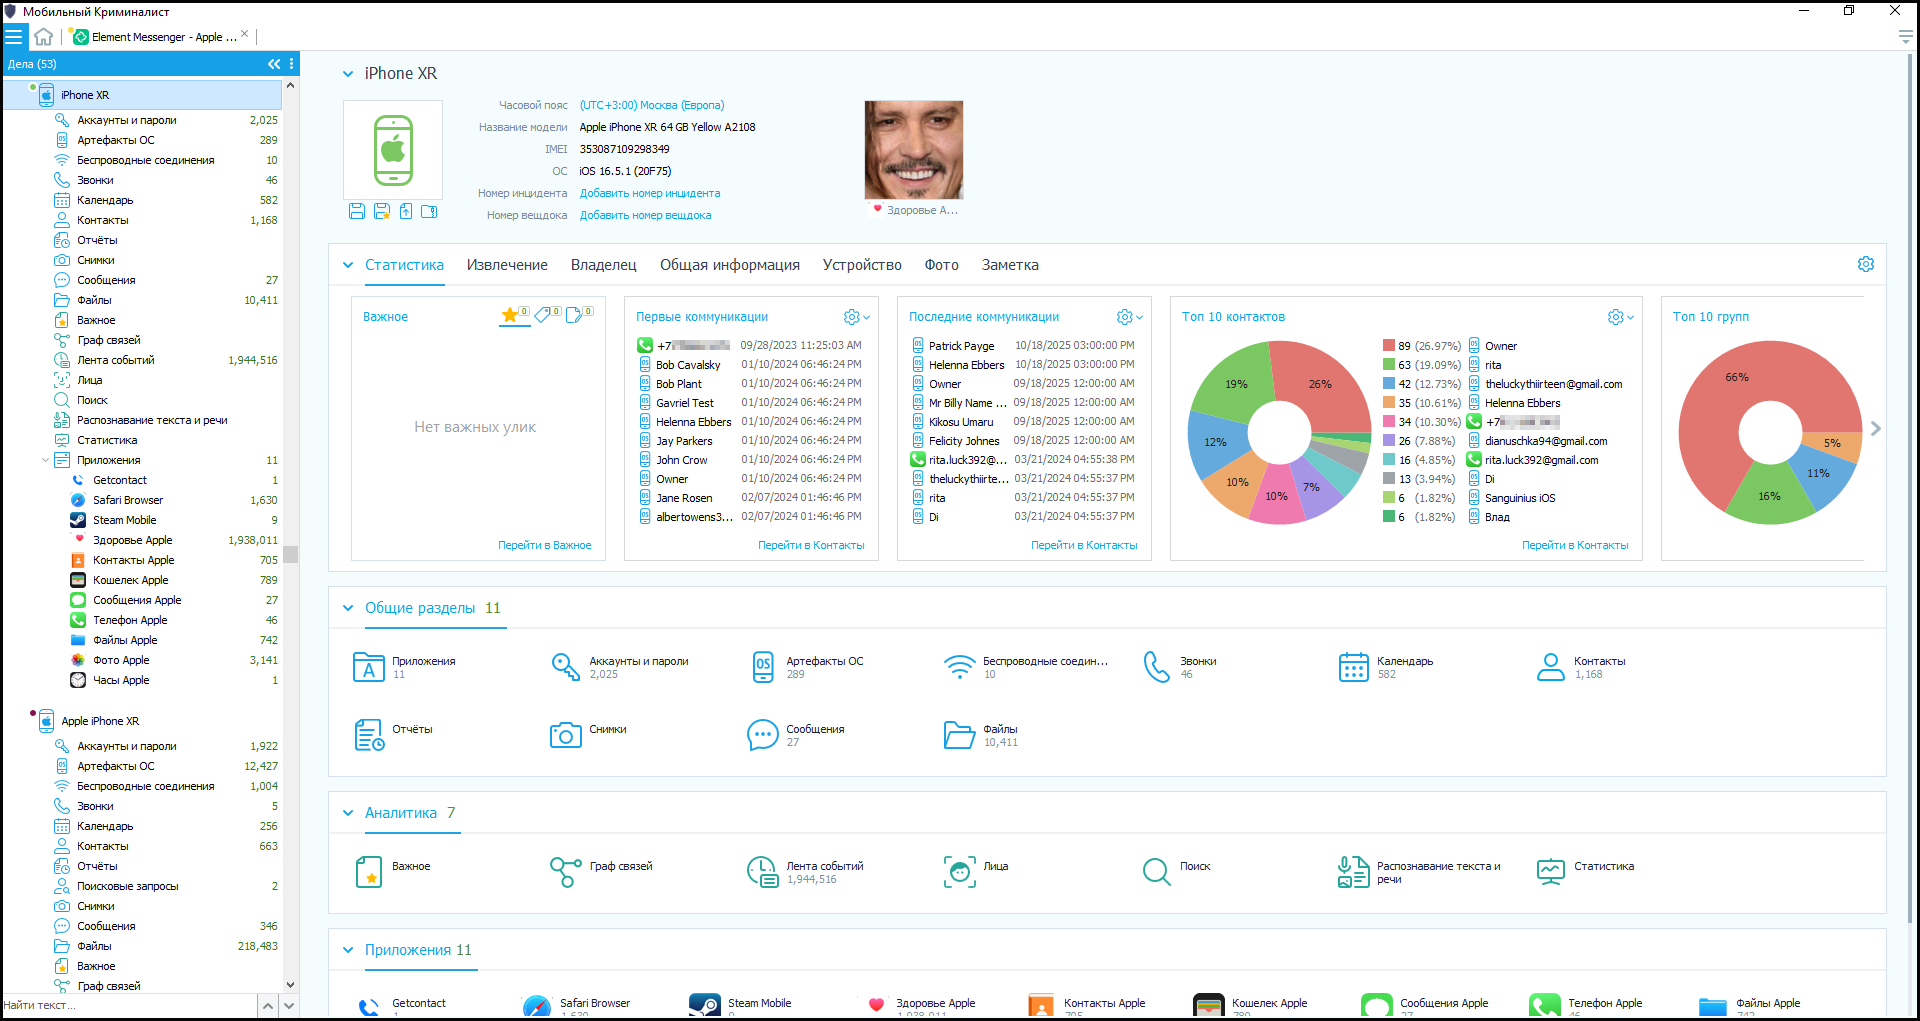1920x1021 pixels.
Task: Open Топ 10 контактов gear dropdown
Action: (x=1620, y=317)
